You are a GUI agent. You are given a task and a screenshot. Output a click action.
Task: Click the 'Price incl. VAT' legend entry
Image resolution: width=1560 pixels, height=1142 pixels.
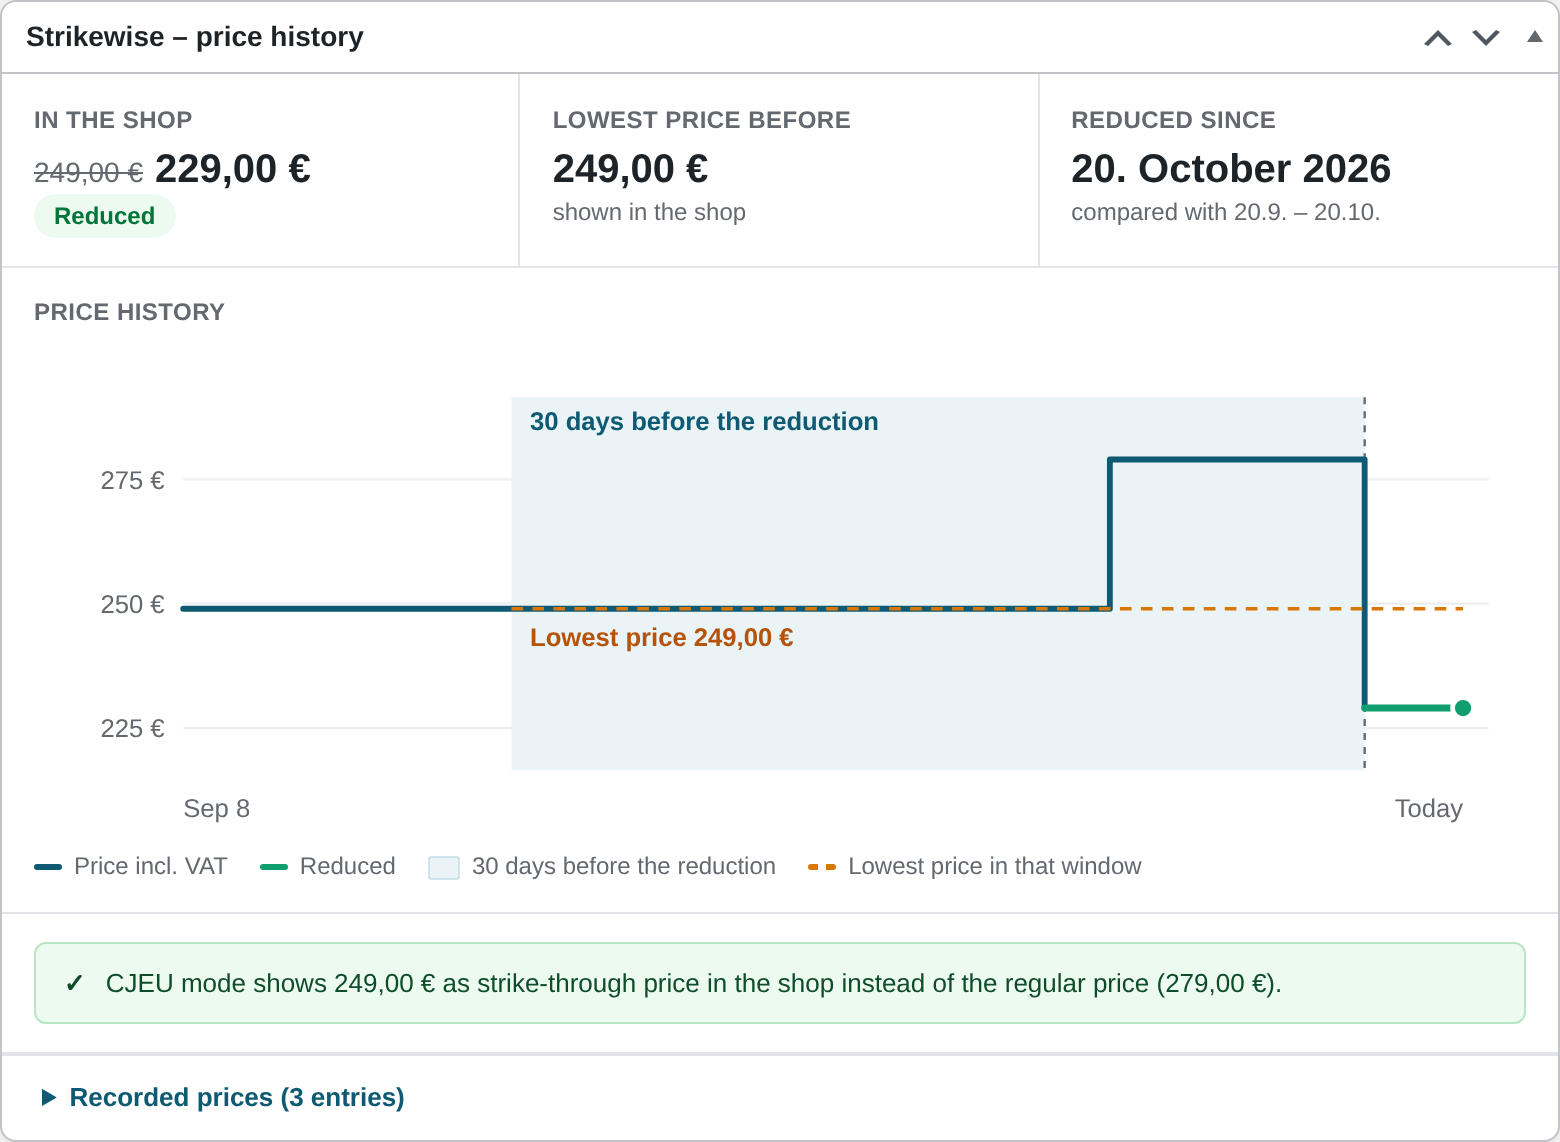click(131, 866)
